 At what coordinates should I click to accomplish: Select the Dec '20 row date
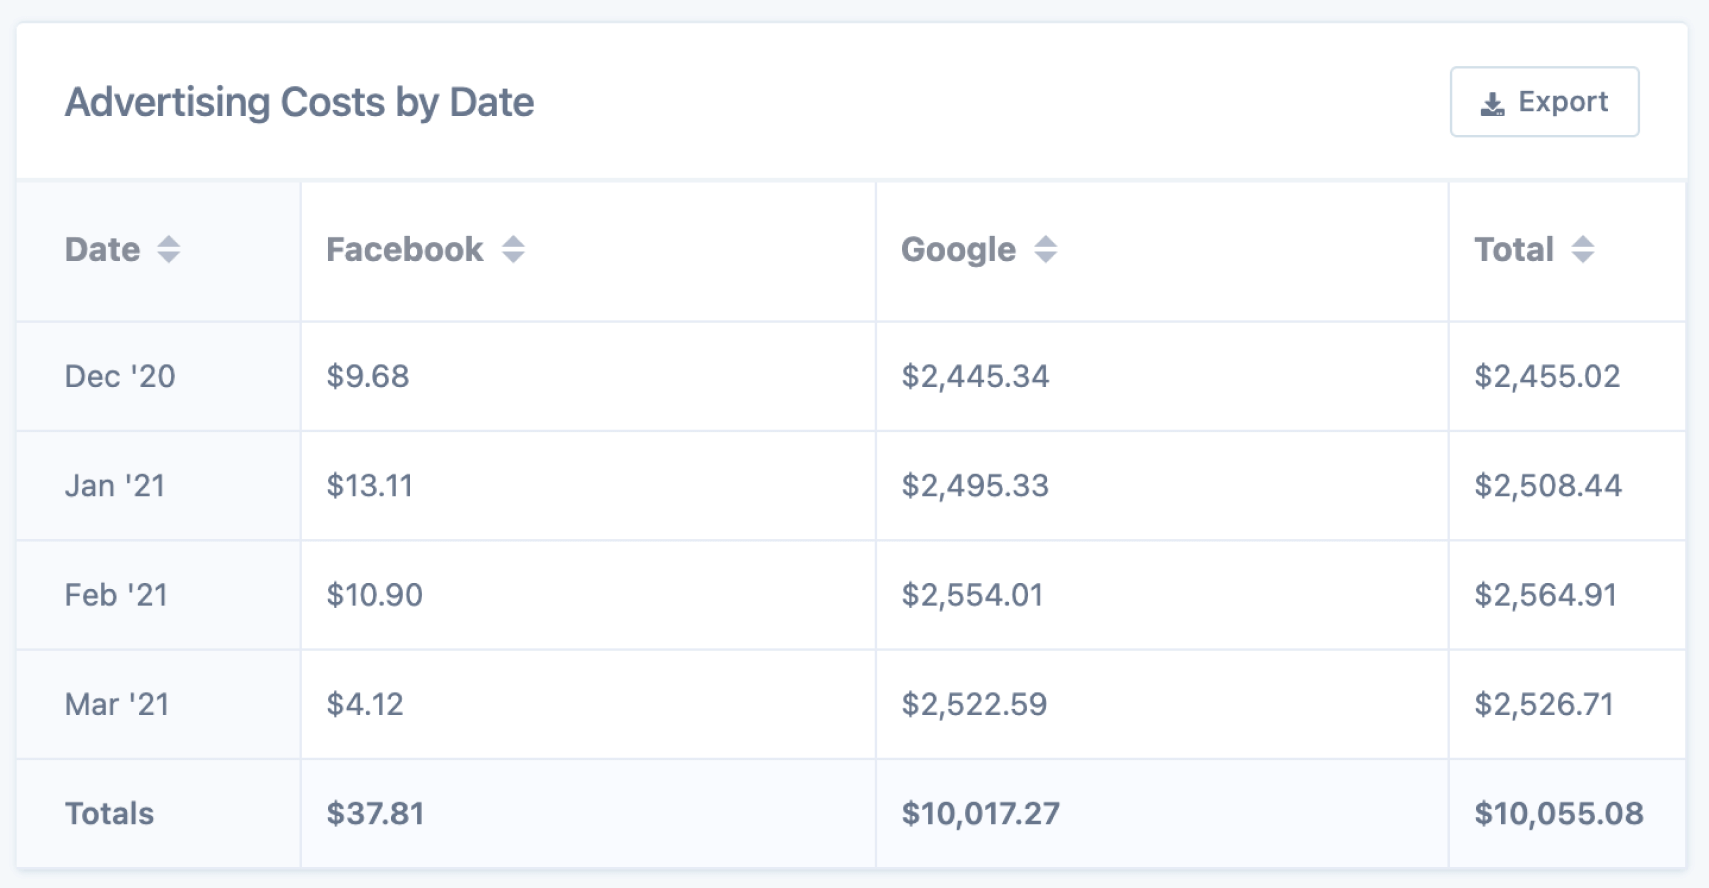click(x=120, y=376)
